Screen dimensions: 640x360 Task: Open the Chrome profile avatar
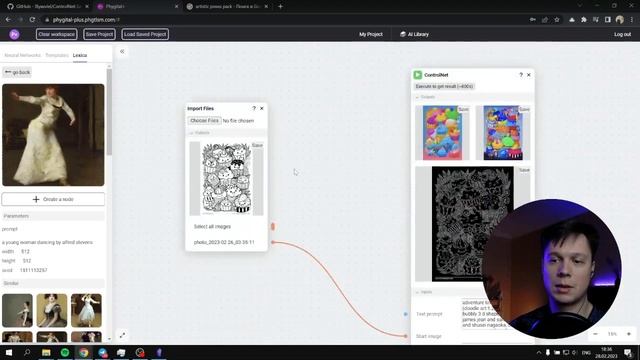click(x=620, y=20)
